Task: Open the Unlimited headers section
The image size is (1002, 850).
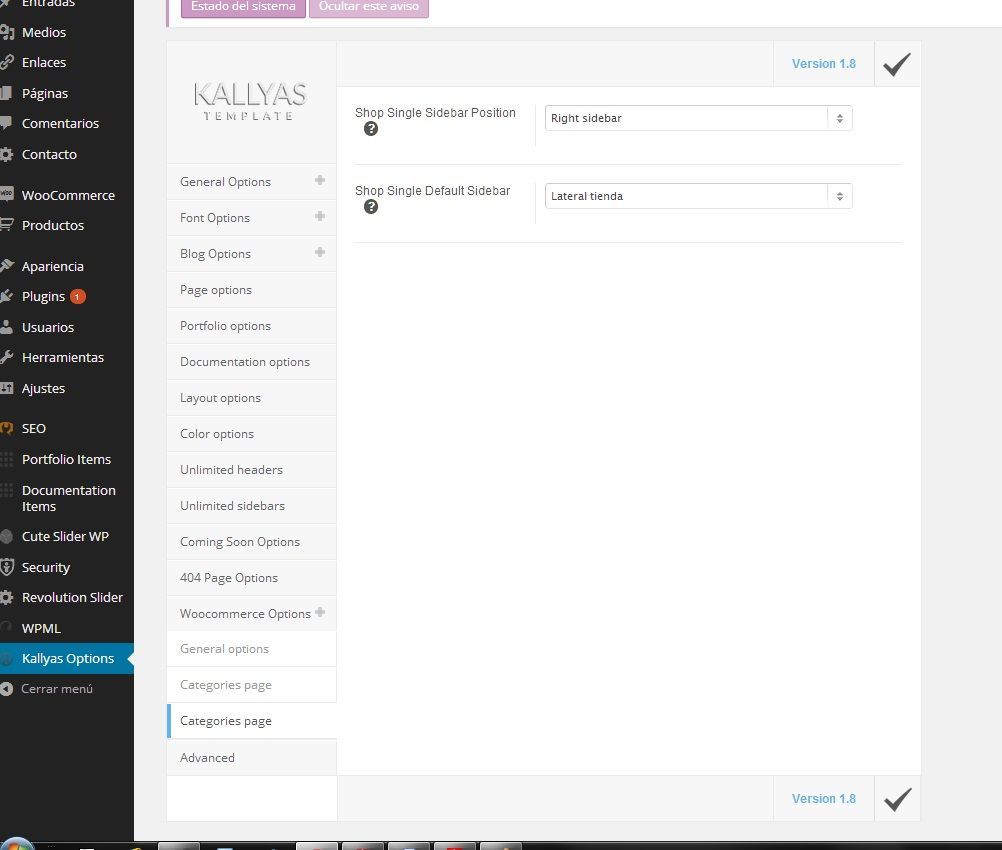Action: click(252, 470)
